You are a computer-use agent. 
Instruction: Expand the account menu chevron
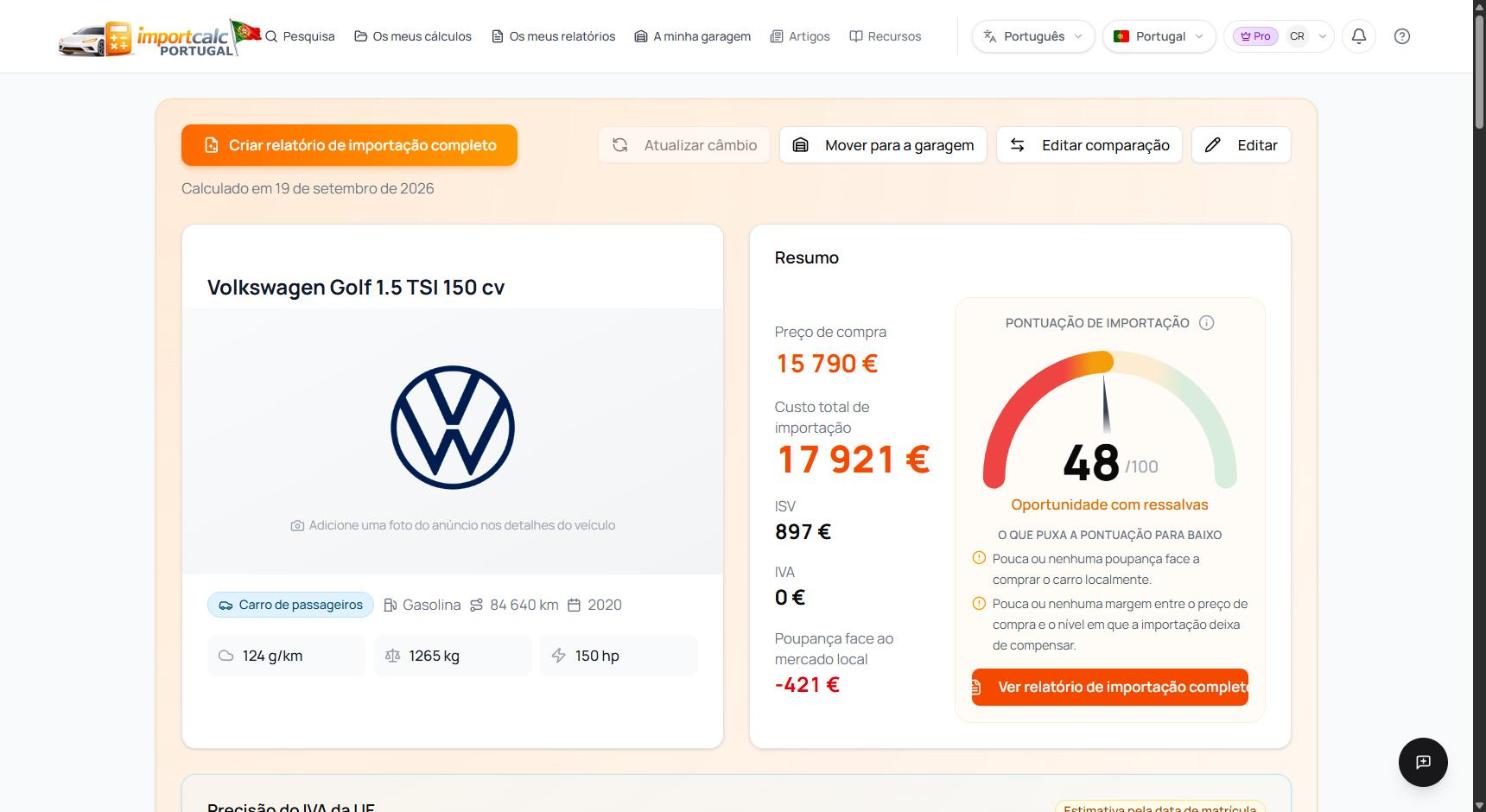pos(1322,36)
